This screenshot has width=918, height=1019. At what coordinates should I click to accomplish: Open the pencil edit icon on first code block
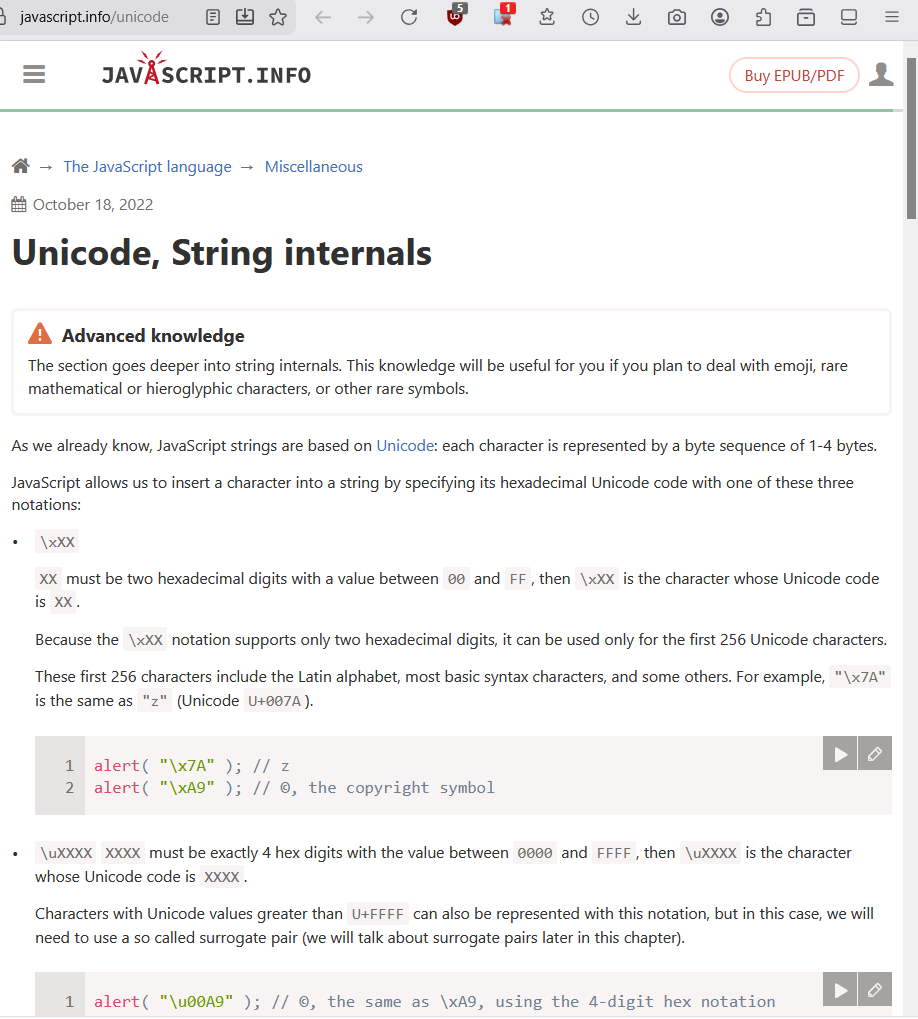point(875,753)
